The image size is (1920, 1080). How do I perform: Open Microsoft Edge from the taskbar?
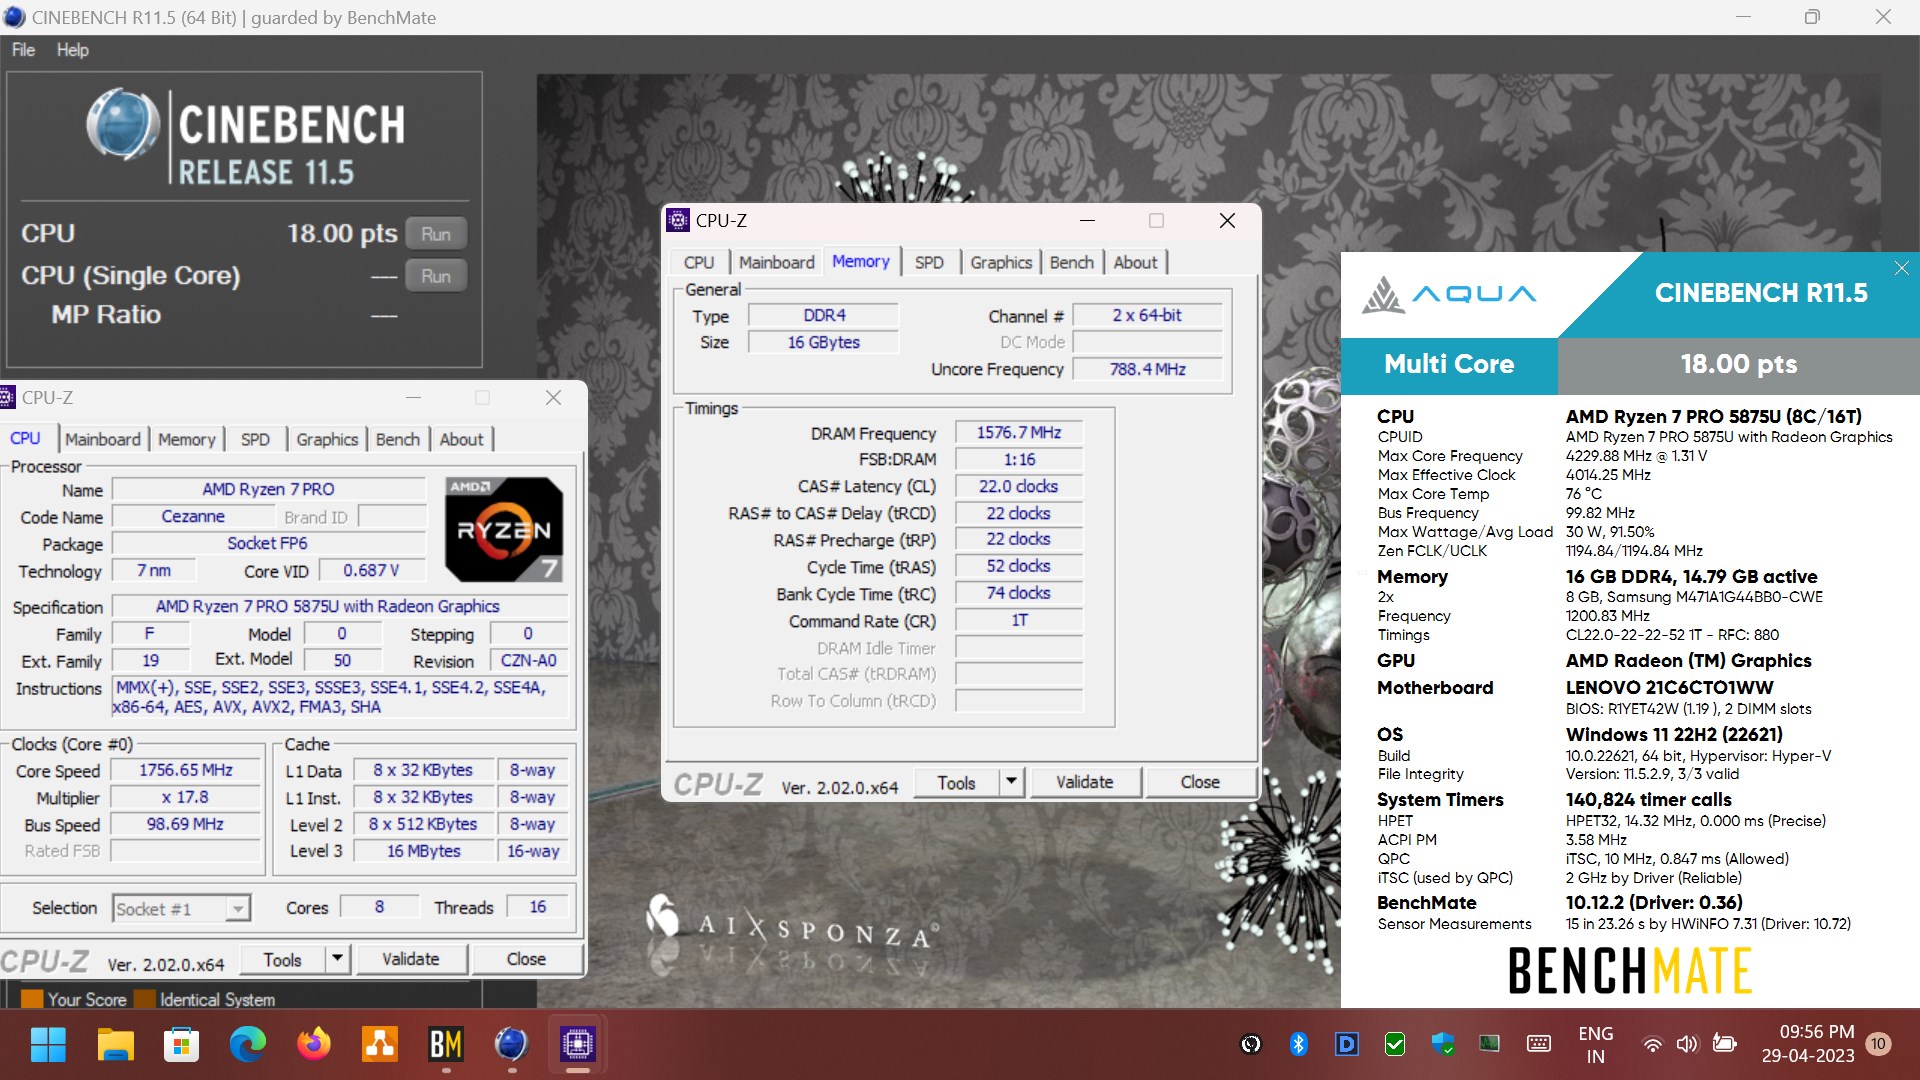pos(247,1044)
